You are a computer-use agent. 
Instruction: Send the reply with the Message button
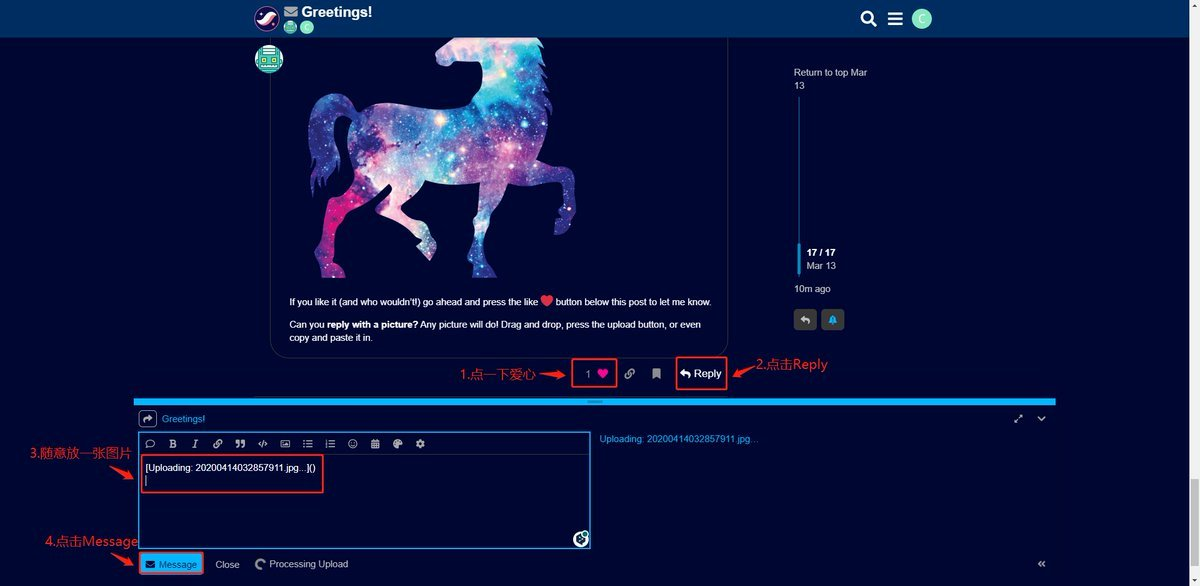[171, 564]
